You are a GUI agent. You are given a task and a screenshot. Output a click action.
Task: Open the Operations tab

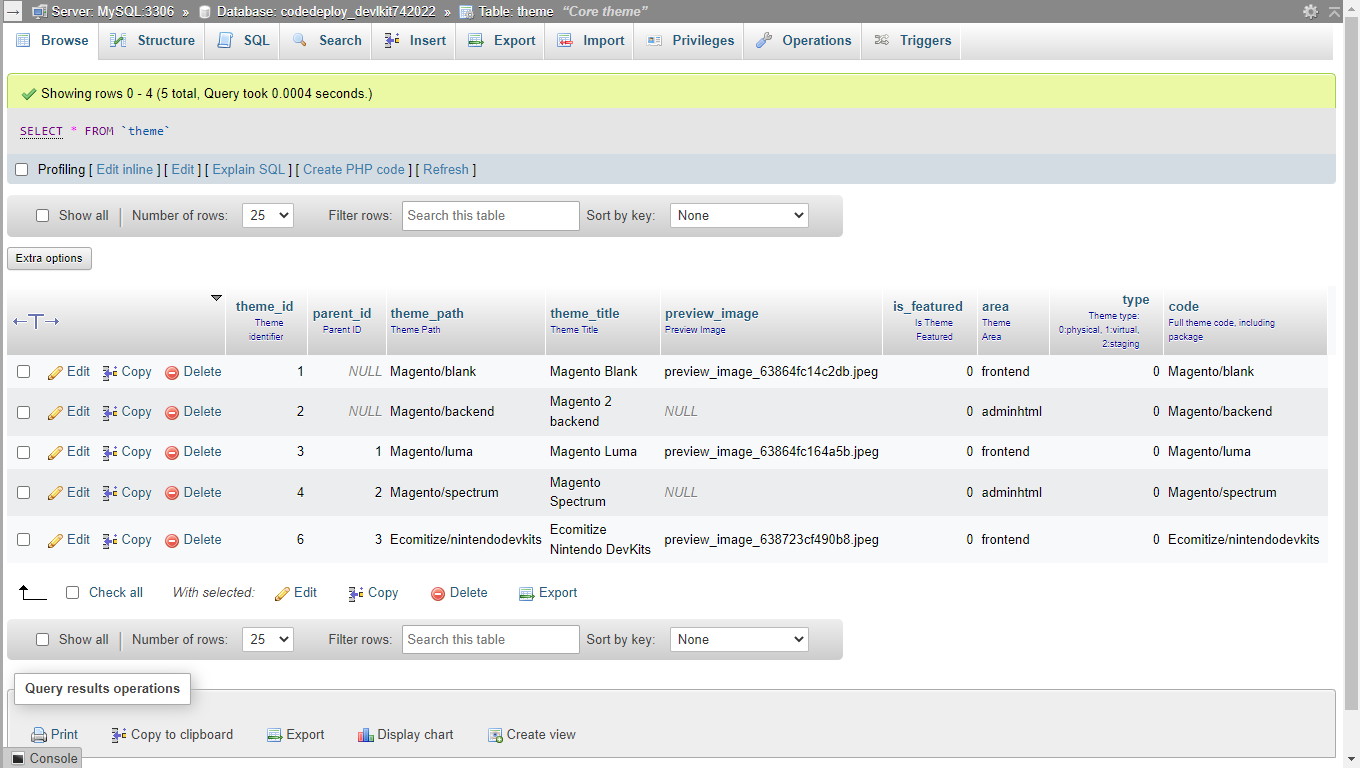tap(803, 41)
